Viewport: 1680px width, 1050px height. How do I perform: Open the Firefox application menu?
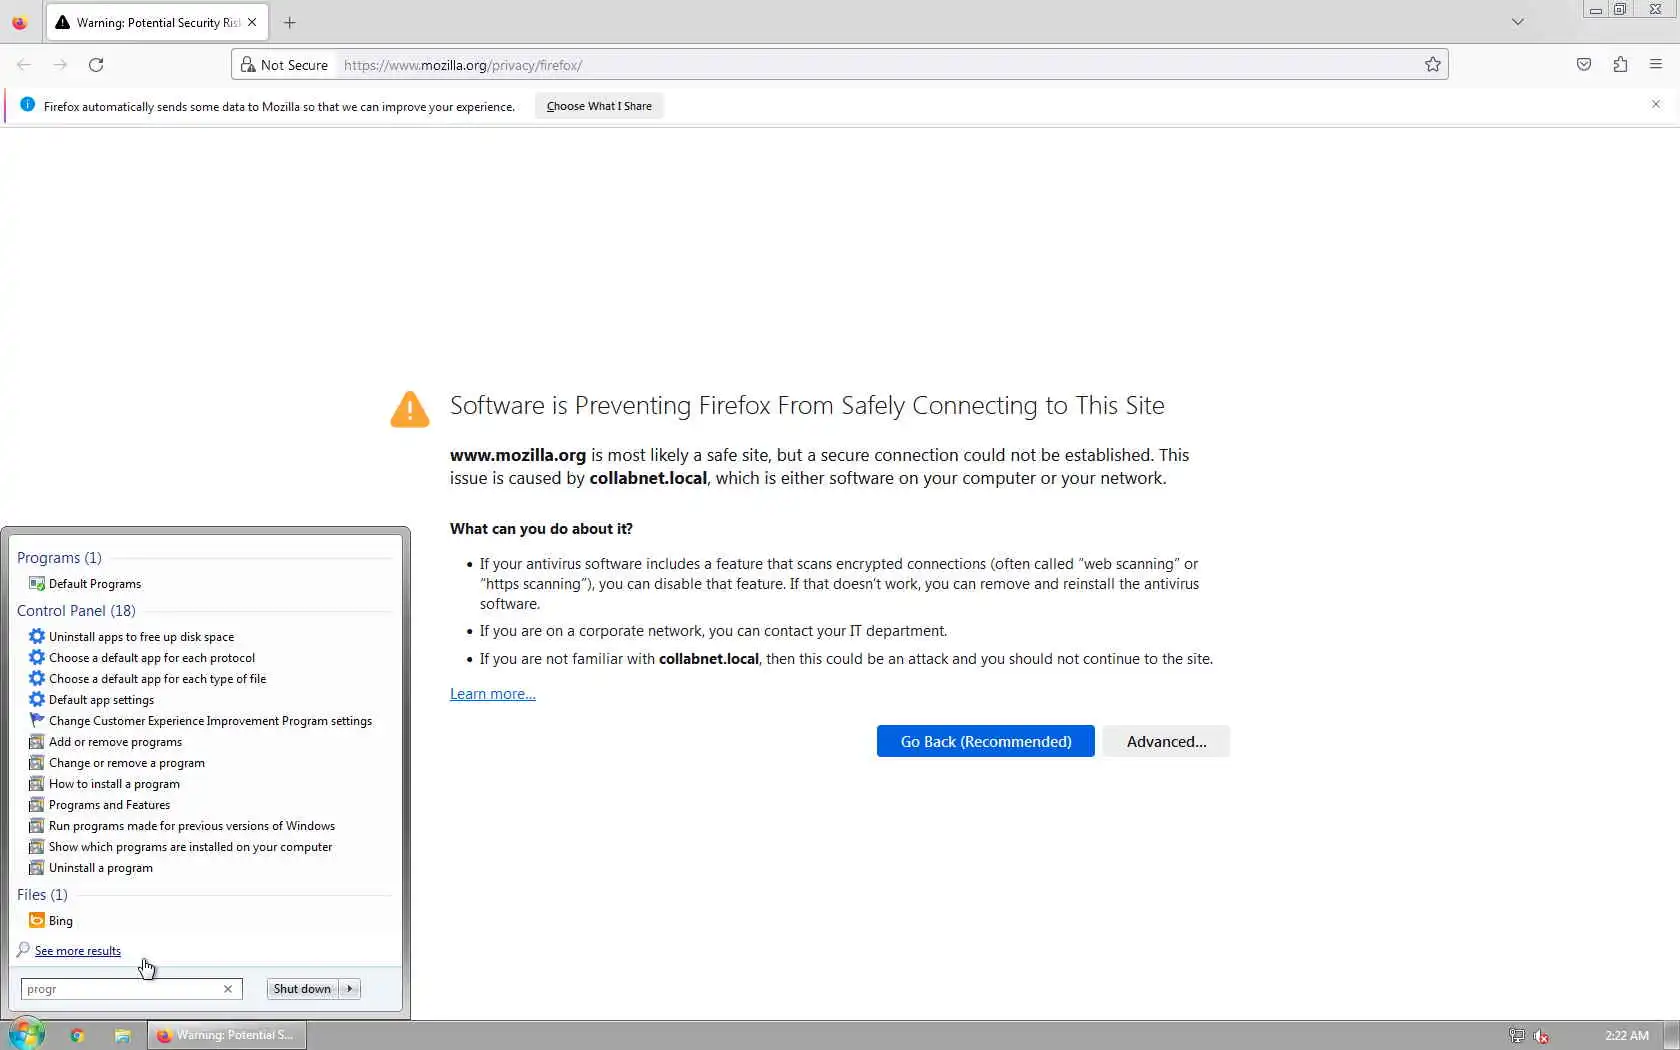(1656, 65)
